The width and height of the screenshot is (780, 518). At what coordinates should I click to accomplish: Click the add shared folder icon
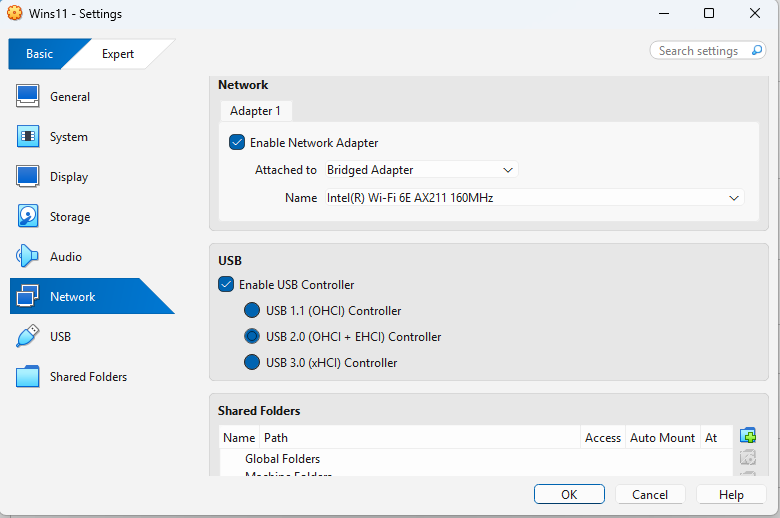[x=747, y=436]
